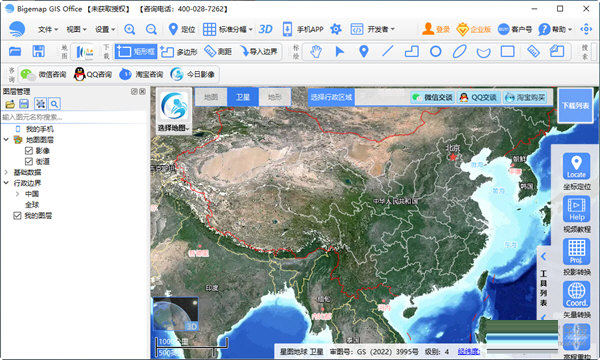Toggle the 影像 layer checkbox

(29, 151)
